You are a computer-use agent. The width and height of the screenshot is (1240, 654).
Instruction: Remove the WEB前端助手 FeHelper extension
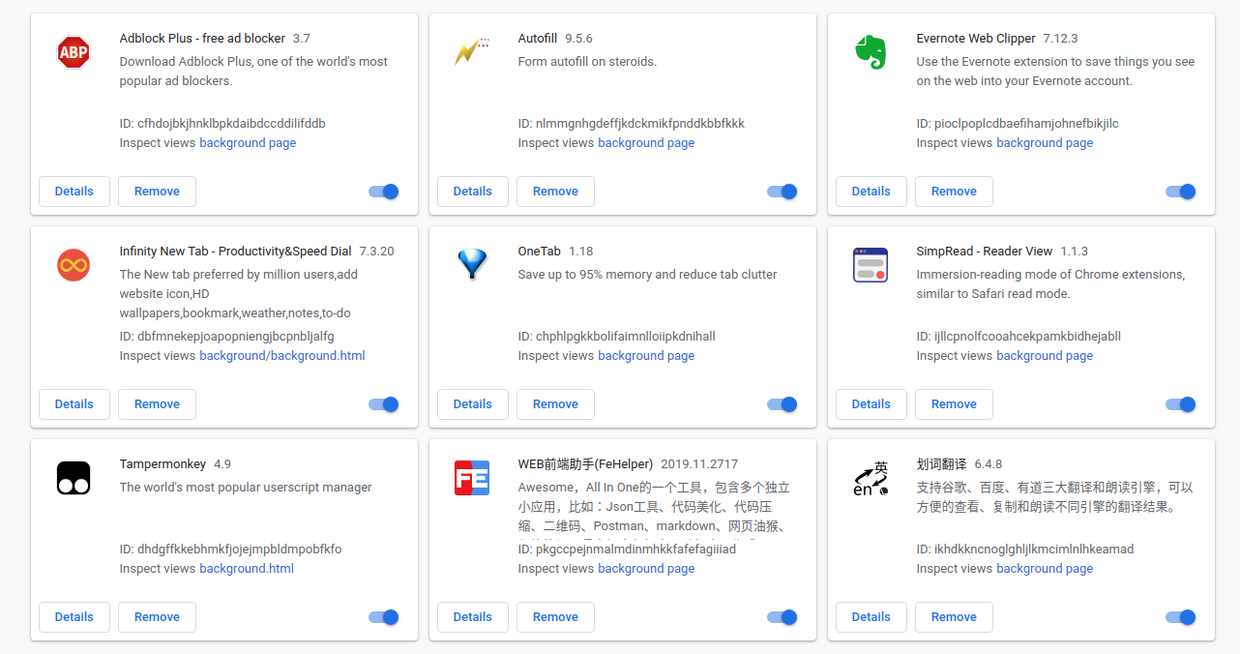pyautogui.click(x=555, y=617)
